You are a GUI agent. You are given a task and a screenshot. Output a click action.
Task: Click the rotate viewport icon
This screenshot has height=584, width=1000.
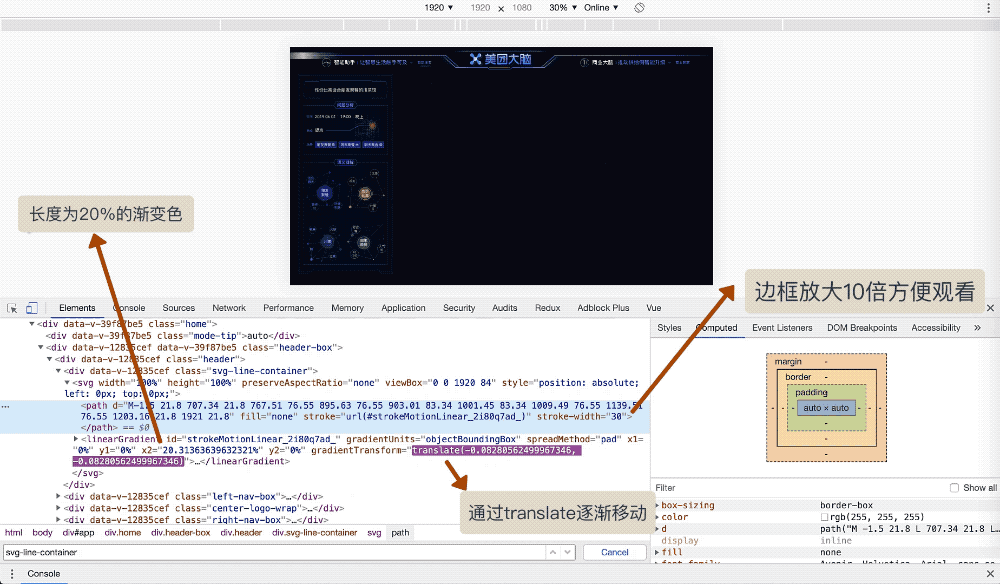click(639, 8)
